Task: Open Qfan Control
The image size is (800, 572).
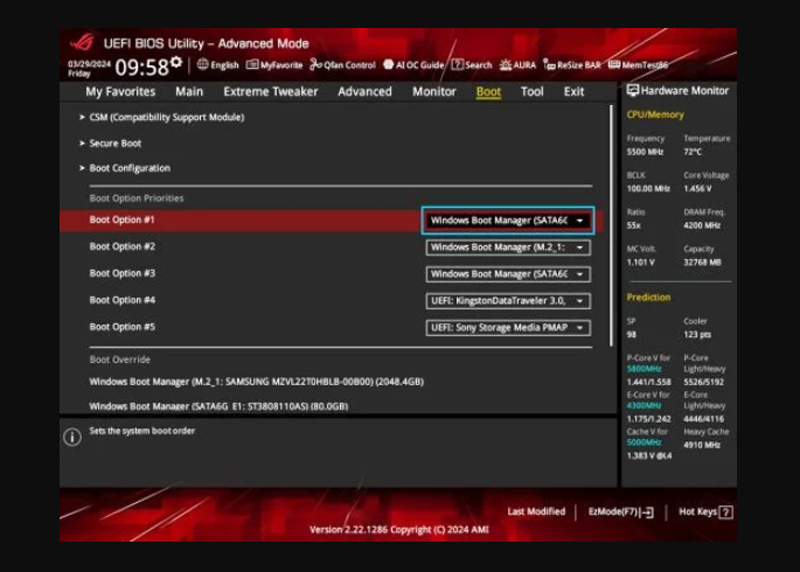Action: pos(342,65)
